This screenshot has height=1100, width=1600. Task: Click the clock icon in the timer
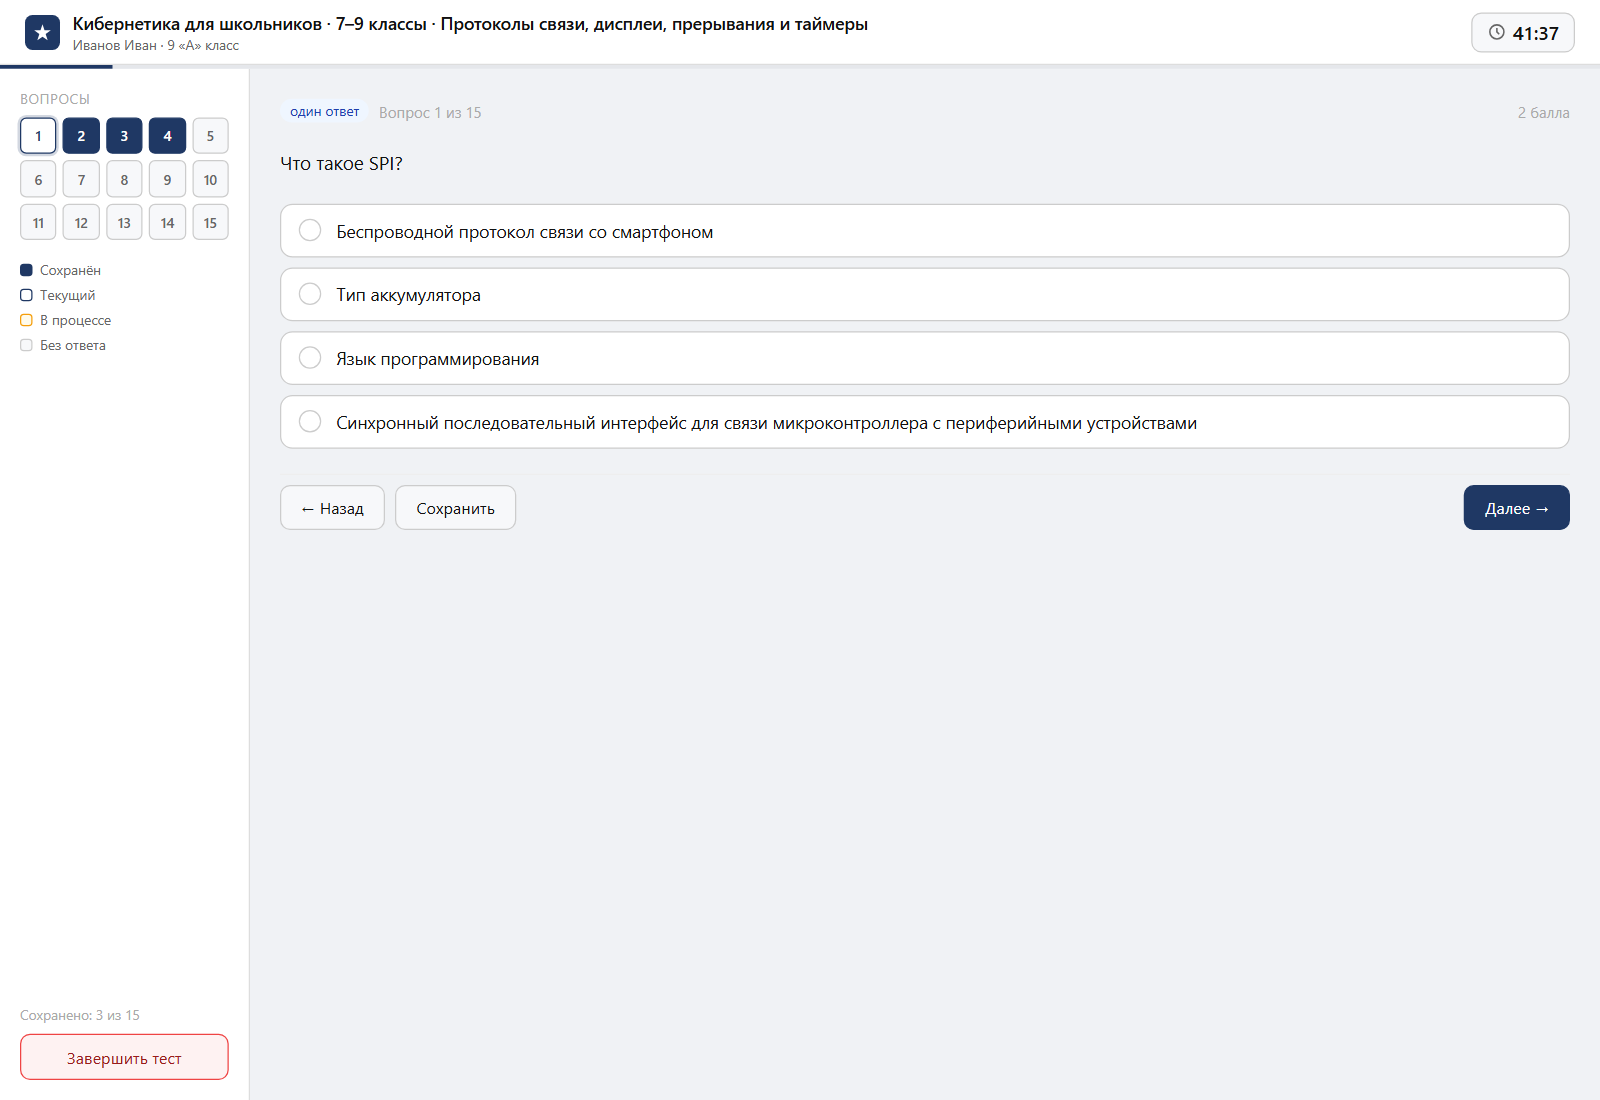pos(1497,32)
